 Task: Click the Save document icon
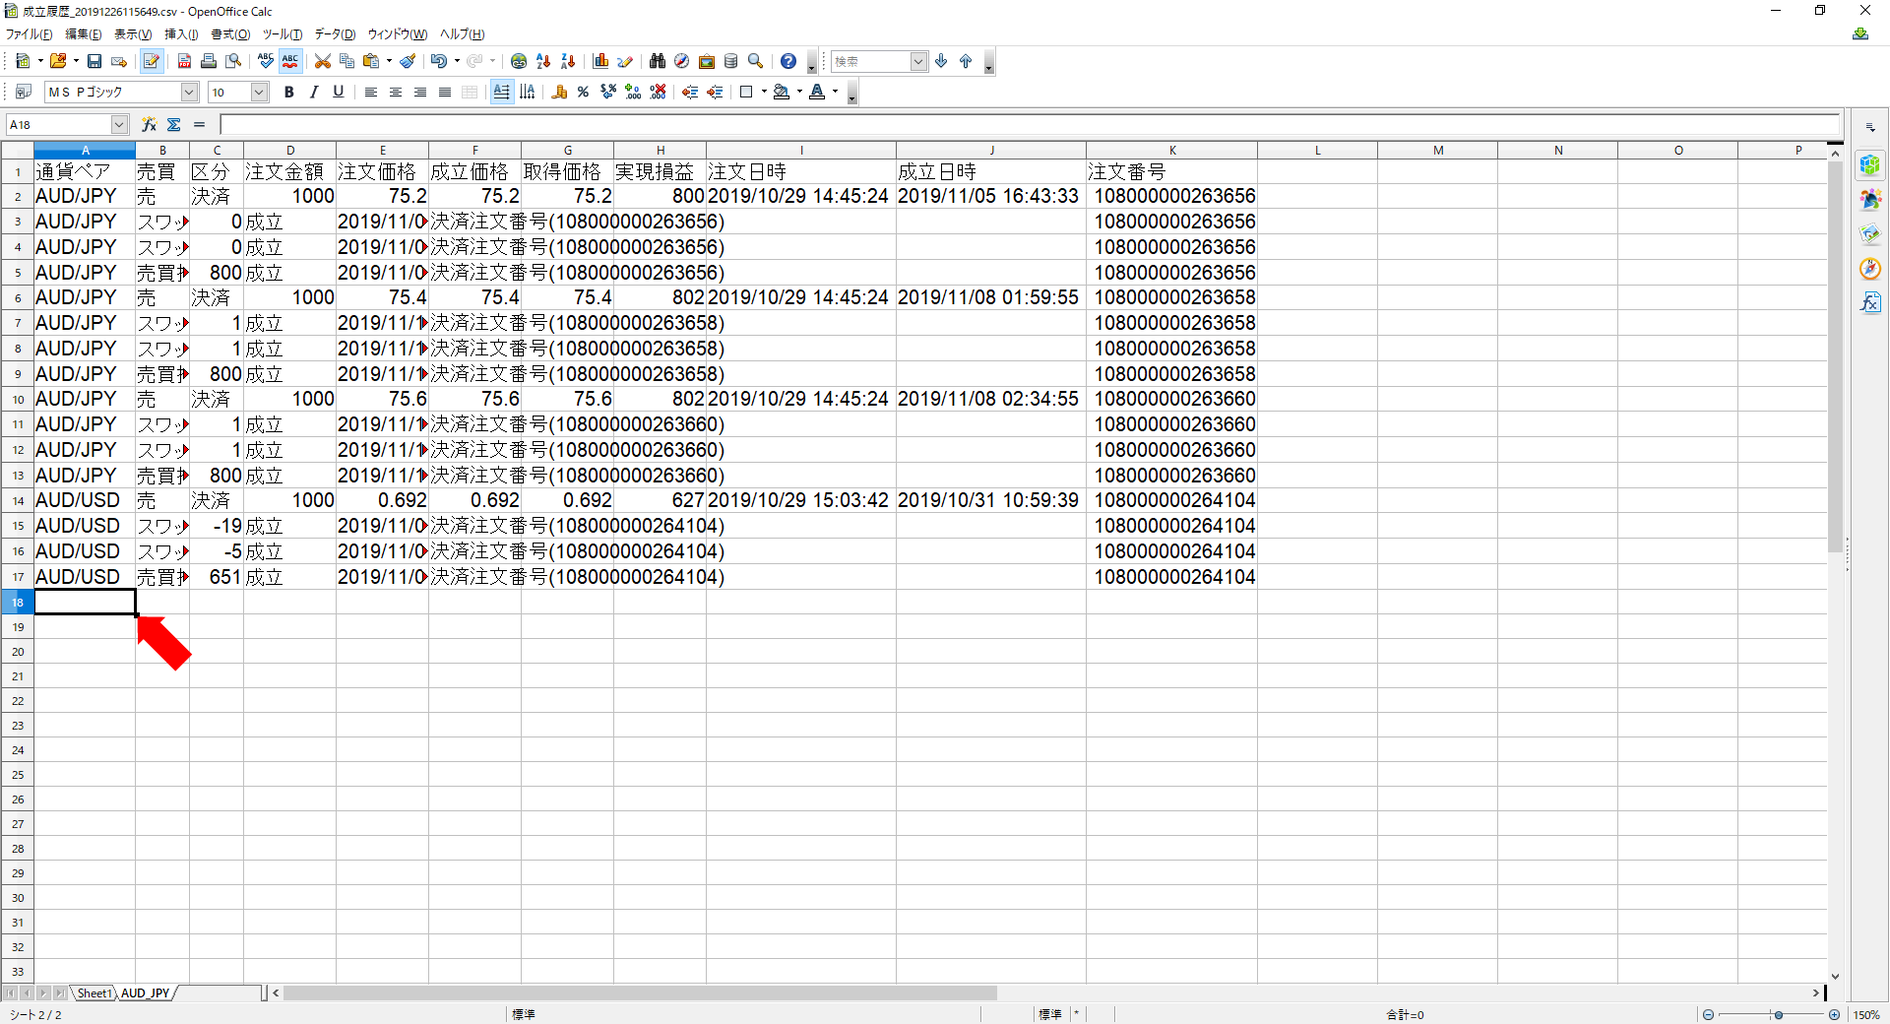(x=94, y=62)
